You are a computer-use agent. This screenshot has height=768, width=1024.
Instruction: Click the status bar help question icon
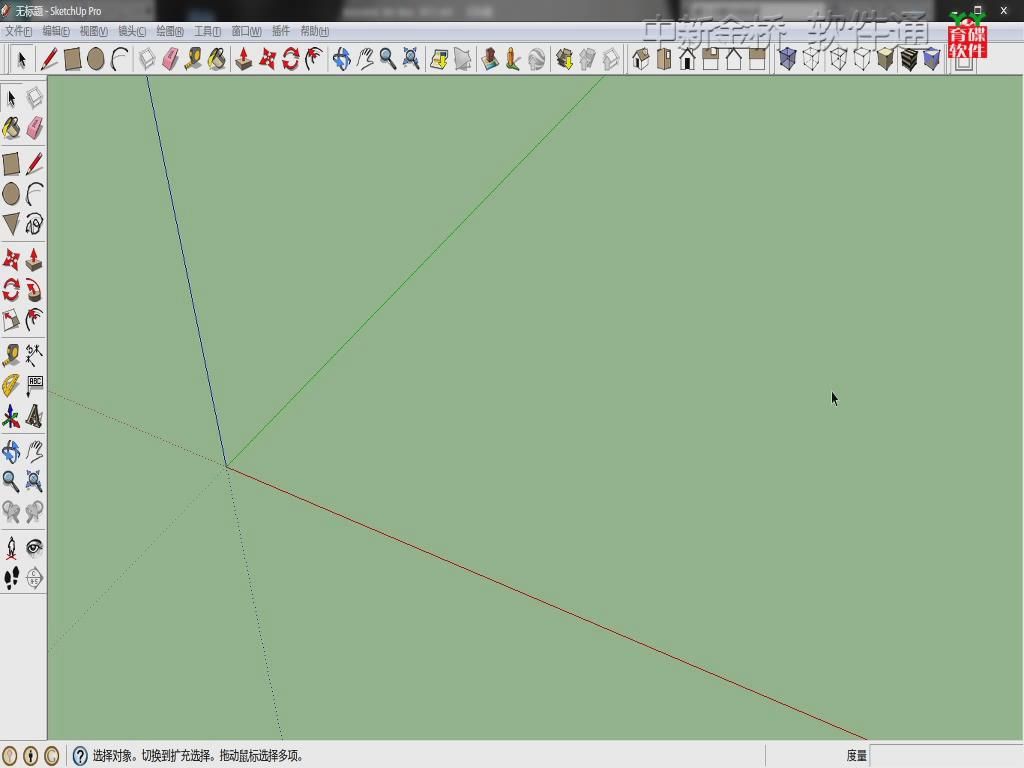[80, 756]
